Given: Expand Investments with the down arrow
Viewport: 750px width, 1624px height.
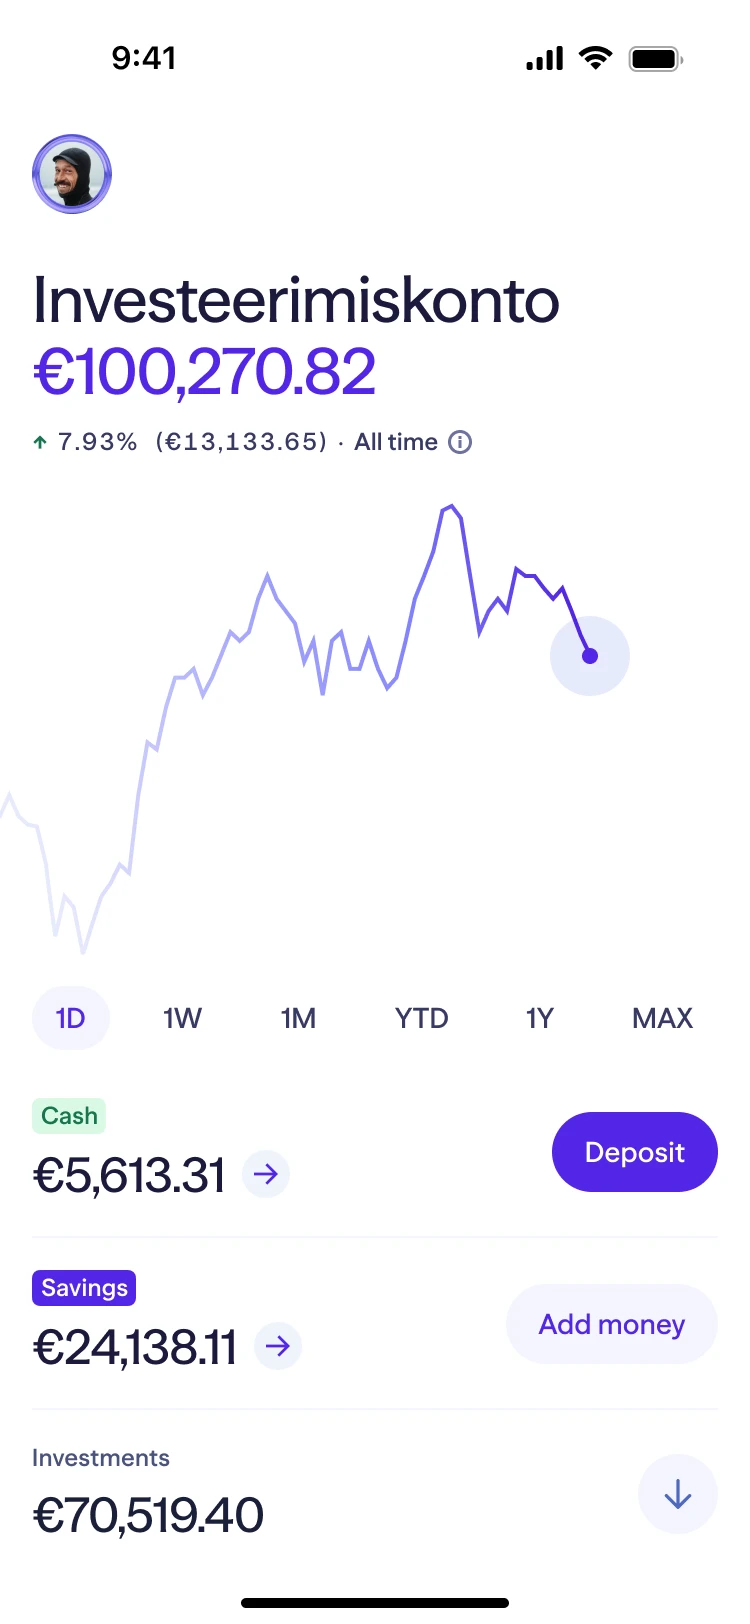Looking at the screenshot, I should pyautogui.click(x=678, y=1494).
